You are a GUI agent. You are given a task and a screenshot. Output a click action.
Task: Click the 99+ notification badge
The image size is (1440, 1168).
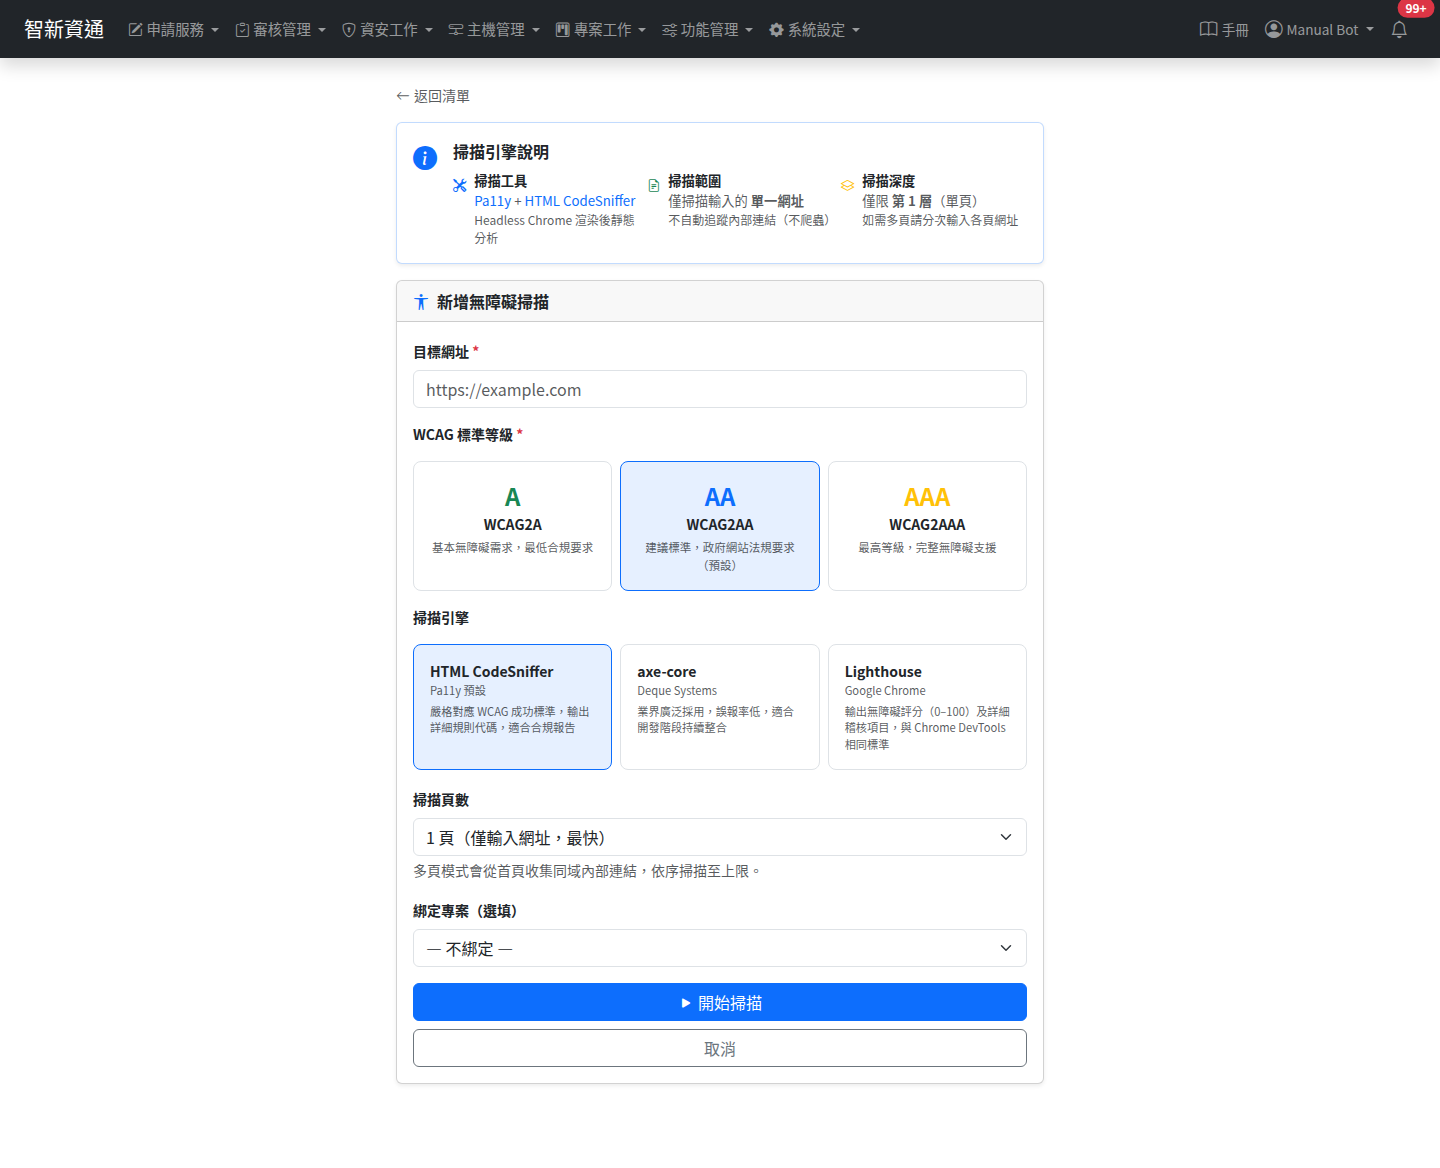(x=1415, y=9)
